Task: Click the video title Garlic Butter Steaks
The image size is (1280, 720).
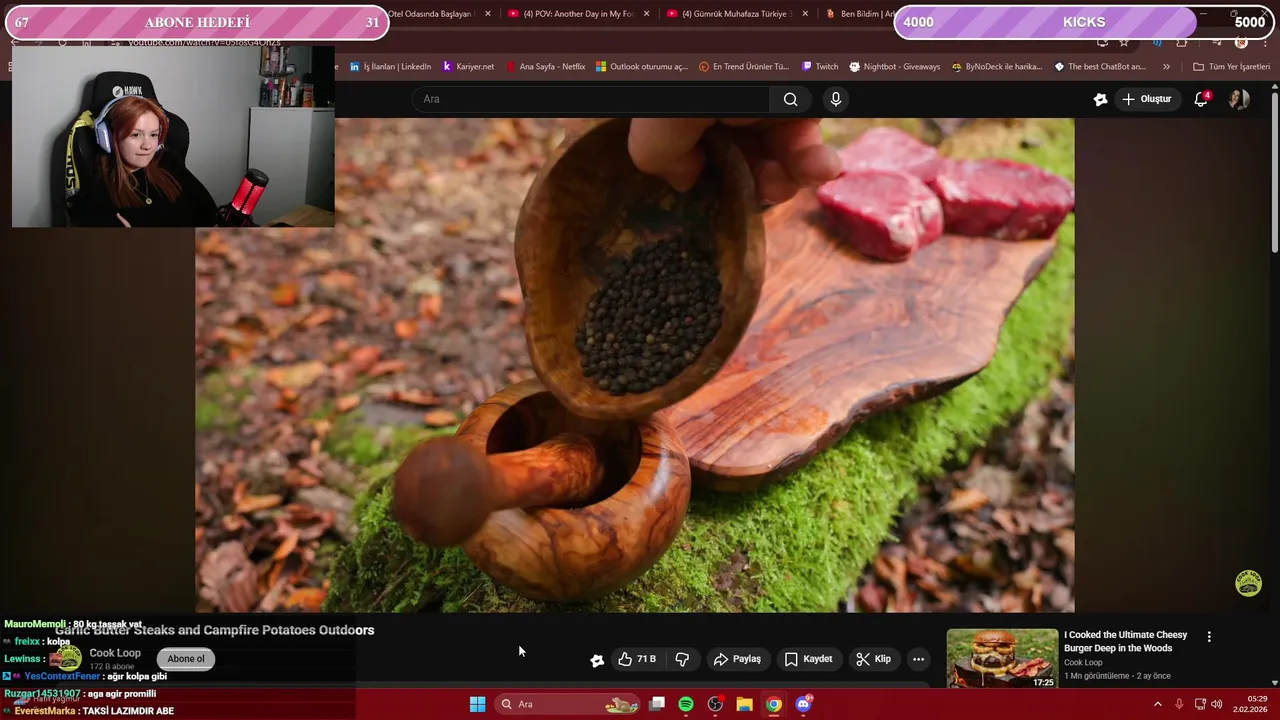Action: 215,630
